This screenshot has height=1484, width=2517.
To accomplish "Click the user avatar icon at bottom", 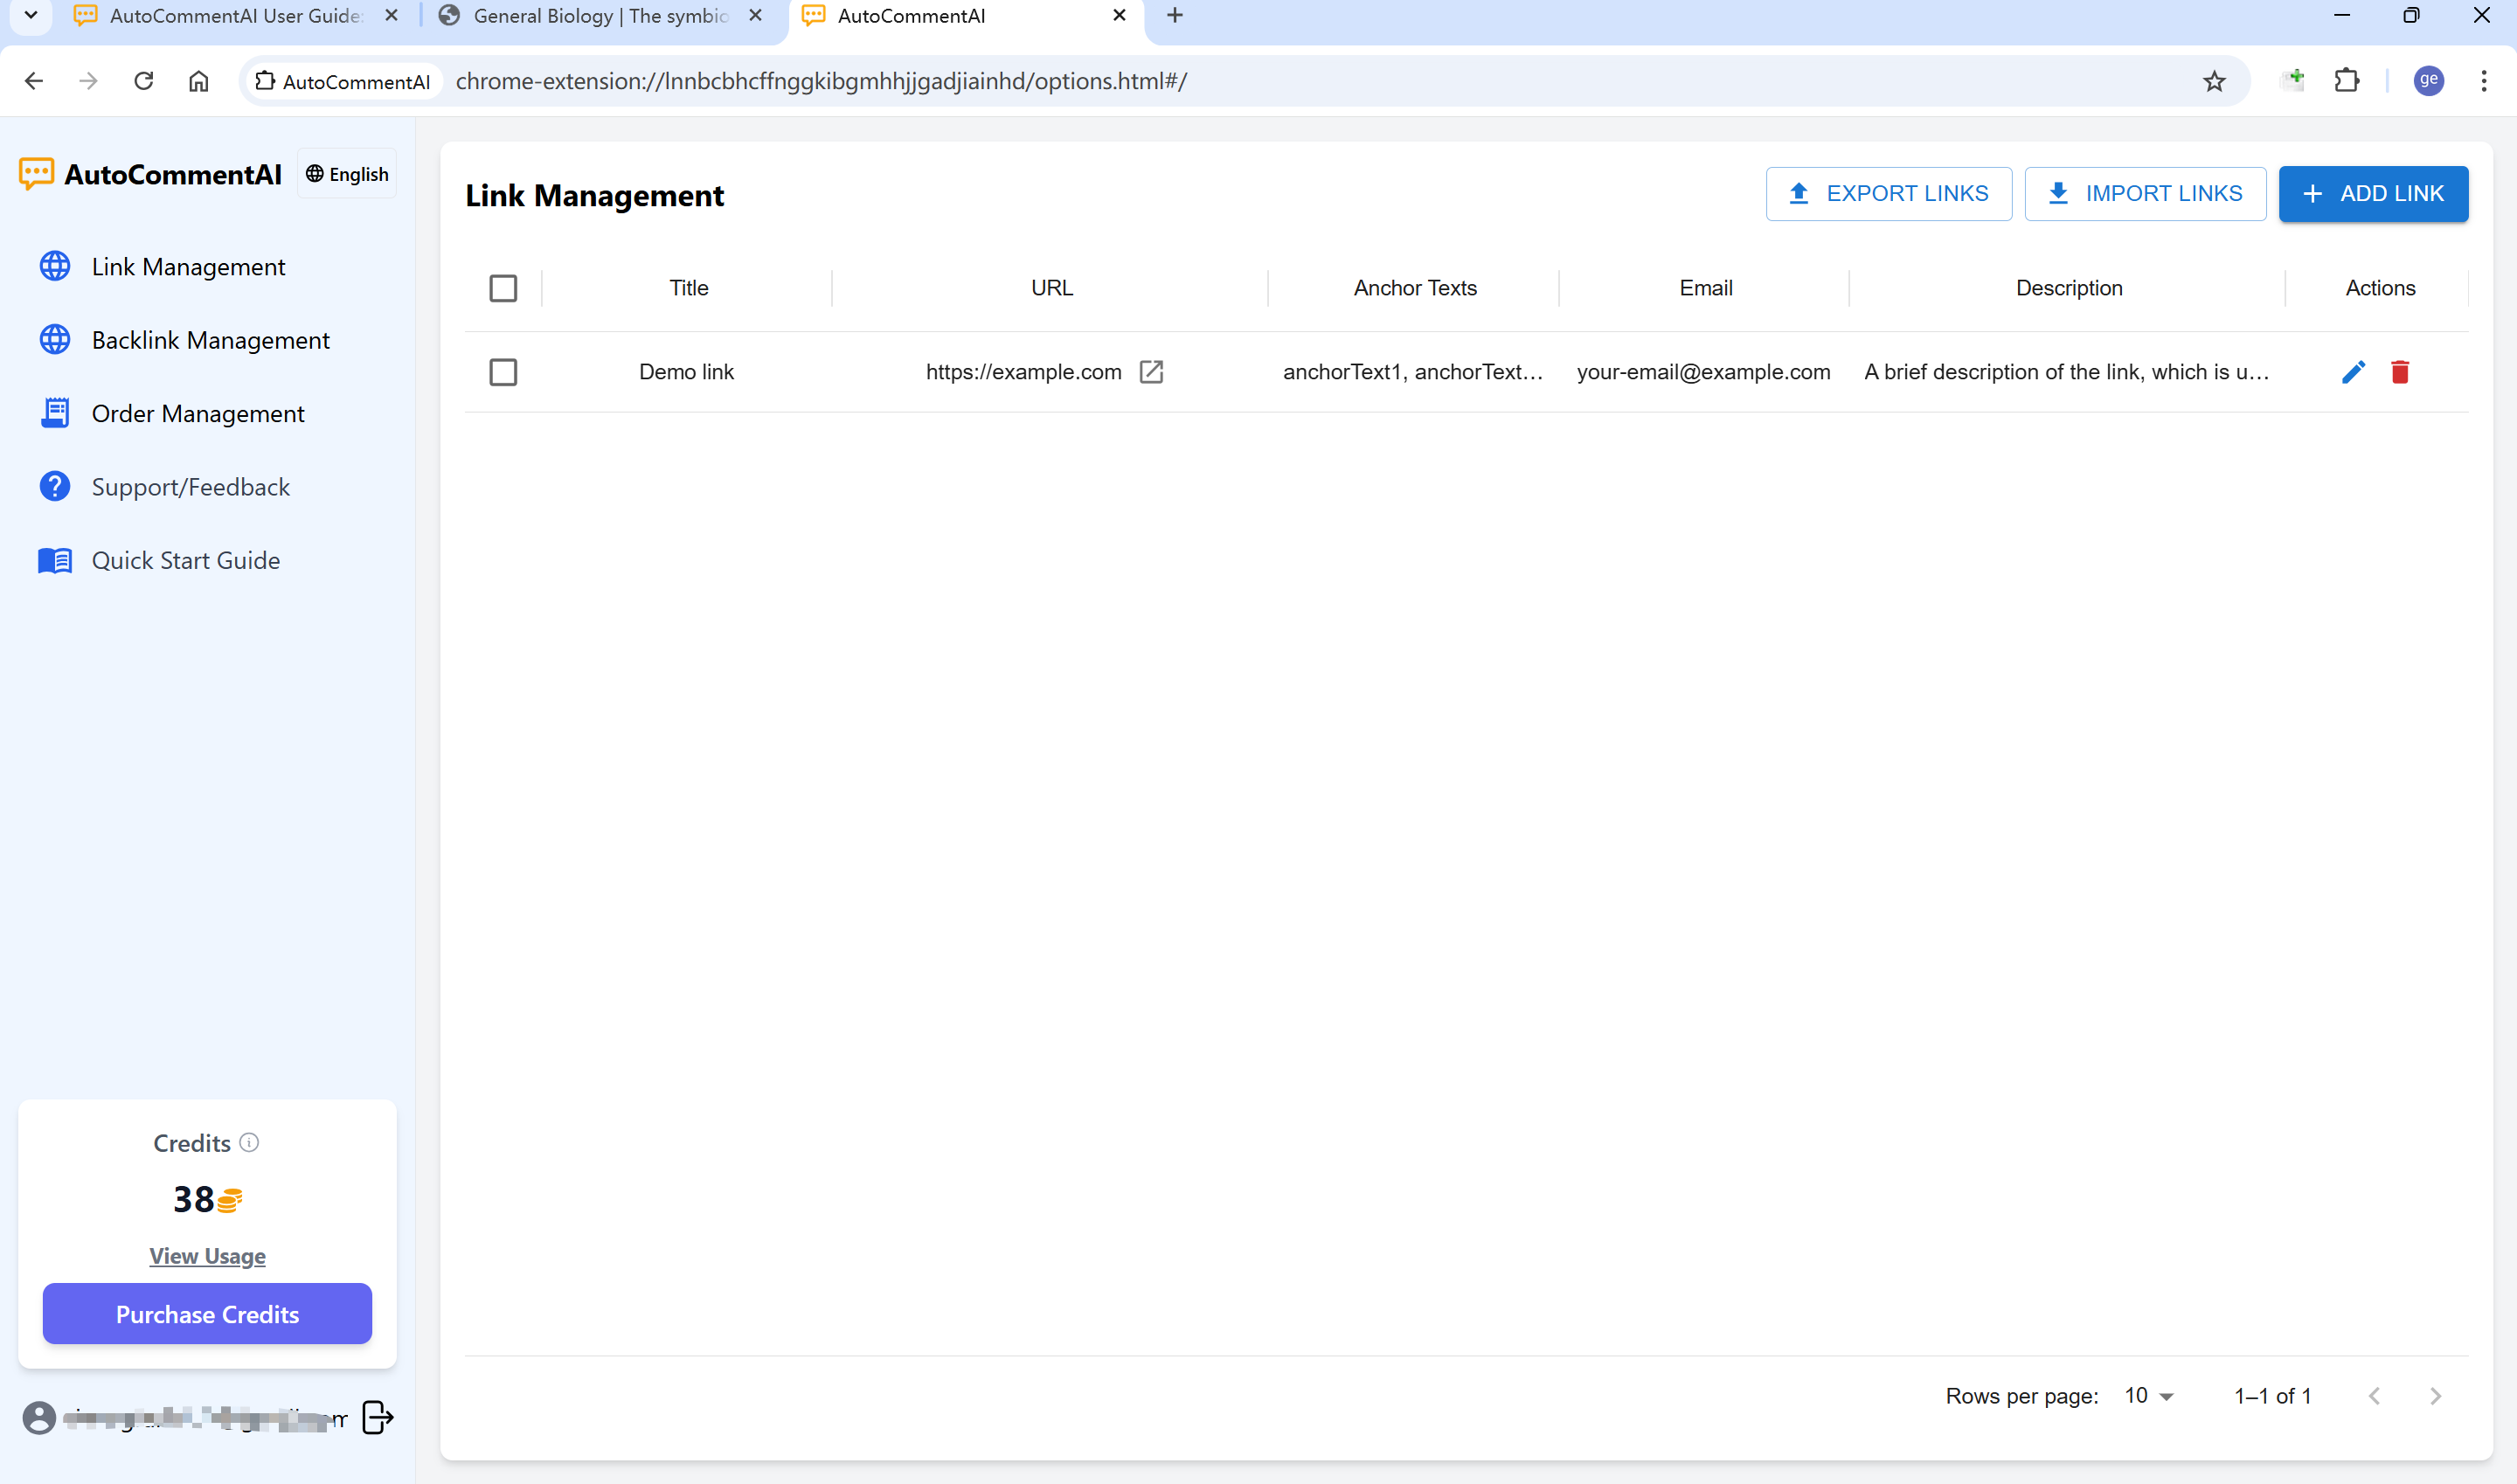I will tap(39, 1417).
